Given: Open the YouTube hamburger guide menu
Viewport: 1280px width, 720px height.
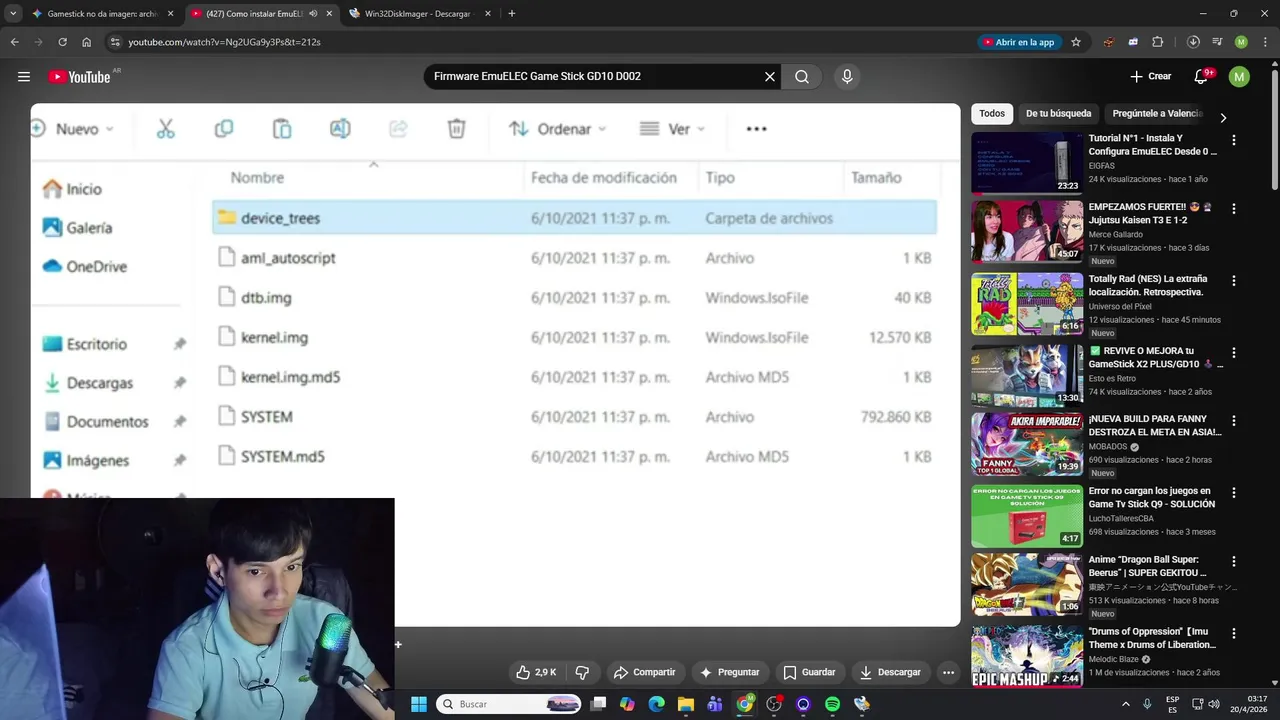Looking at the screenshot, I should click(24, 77).
